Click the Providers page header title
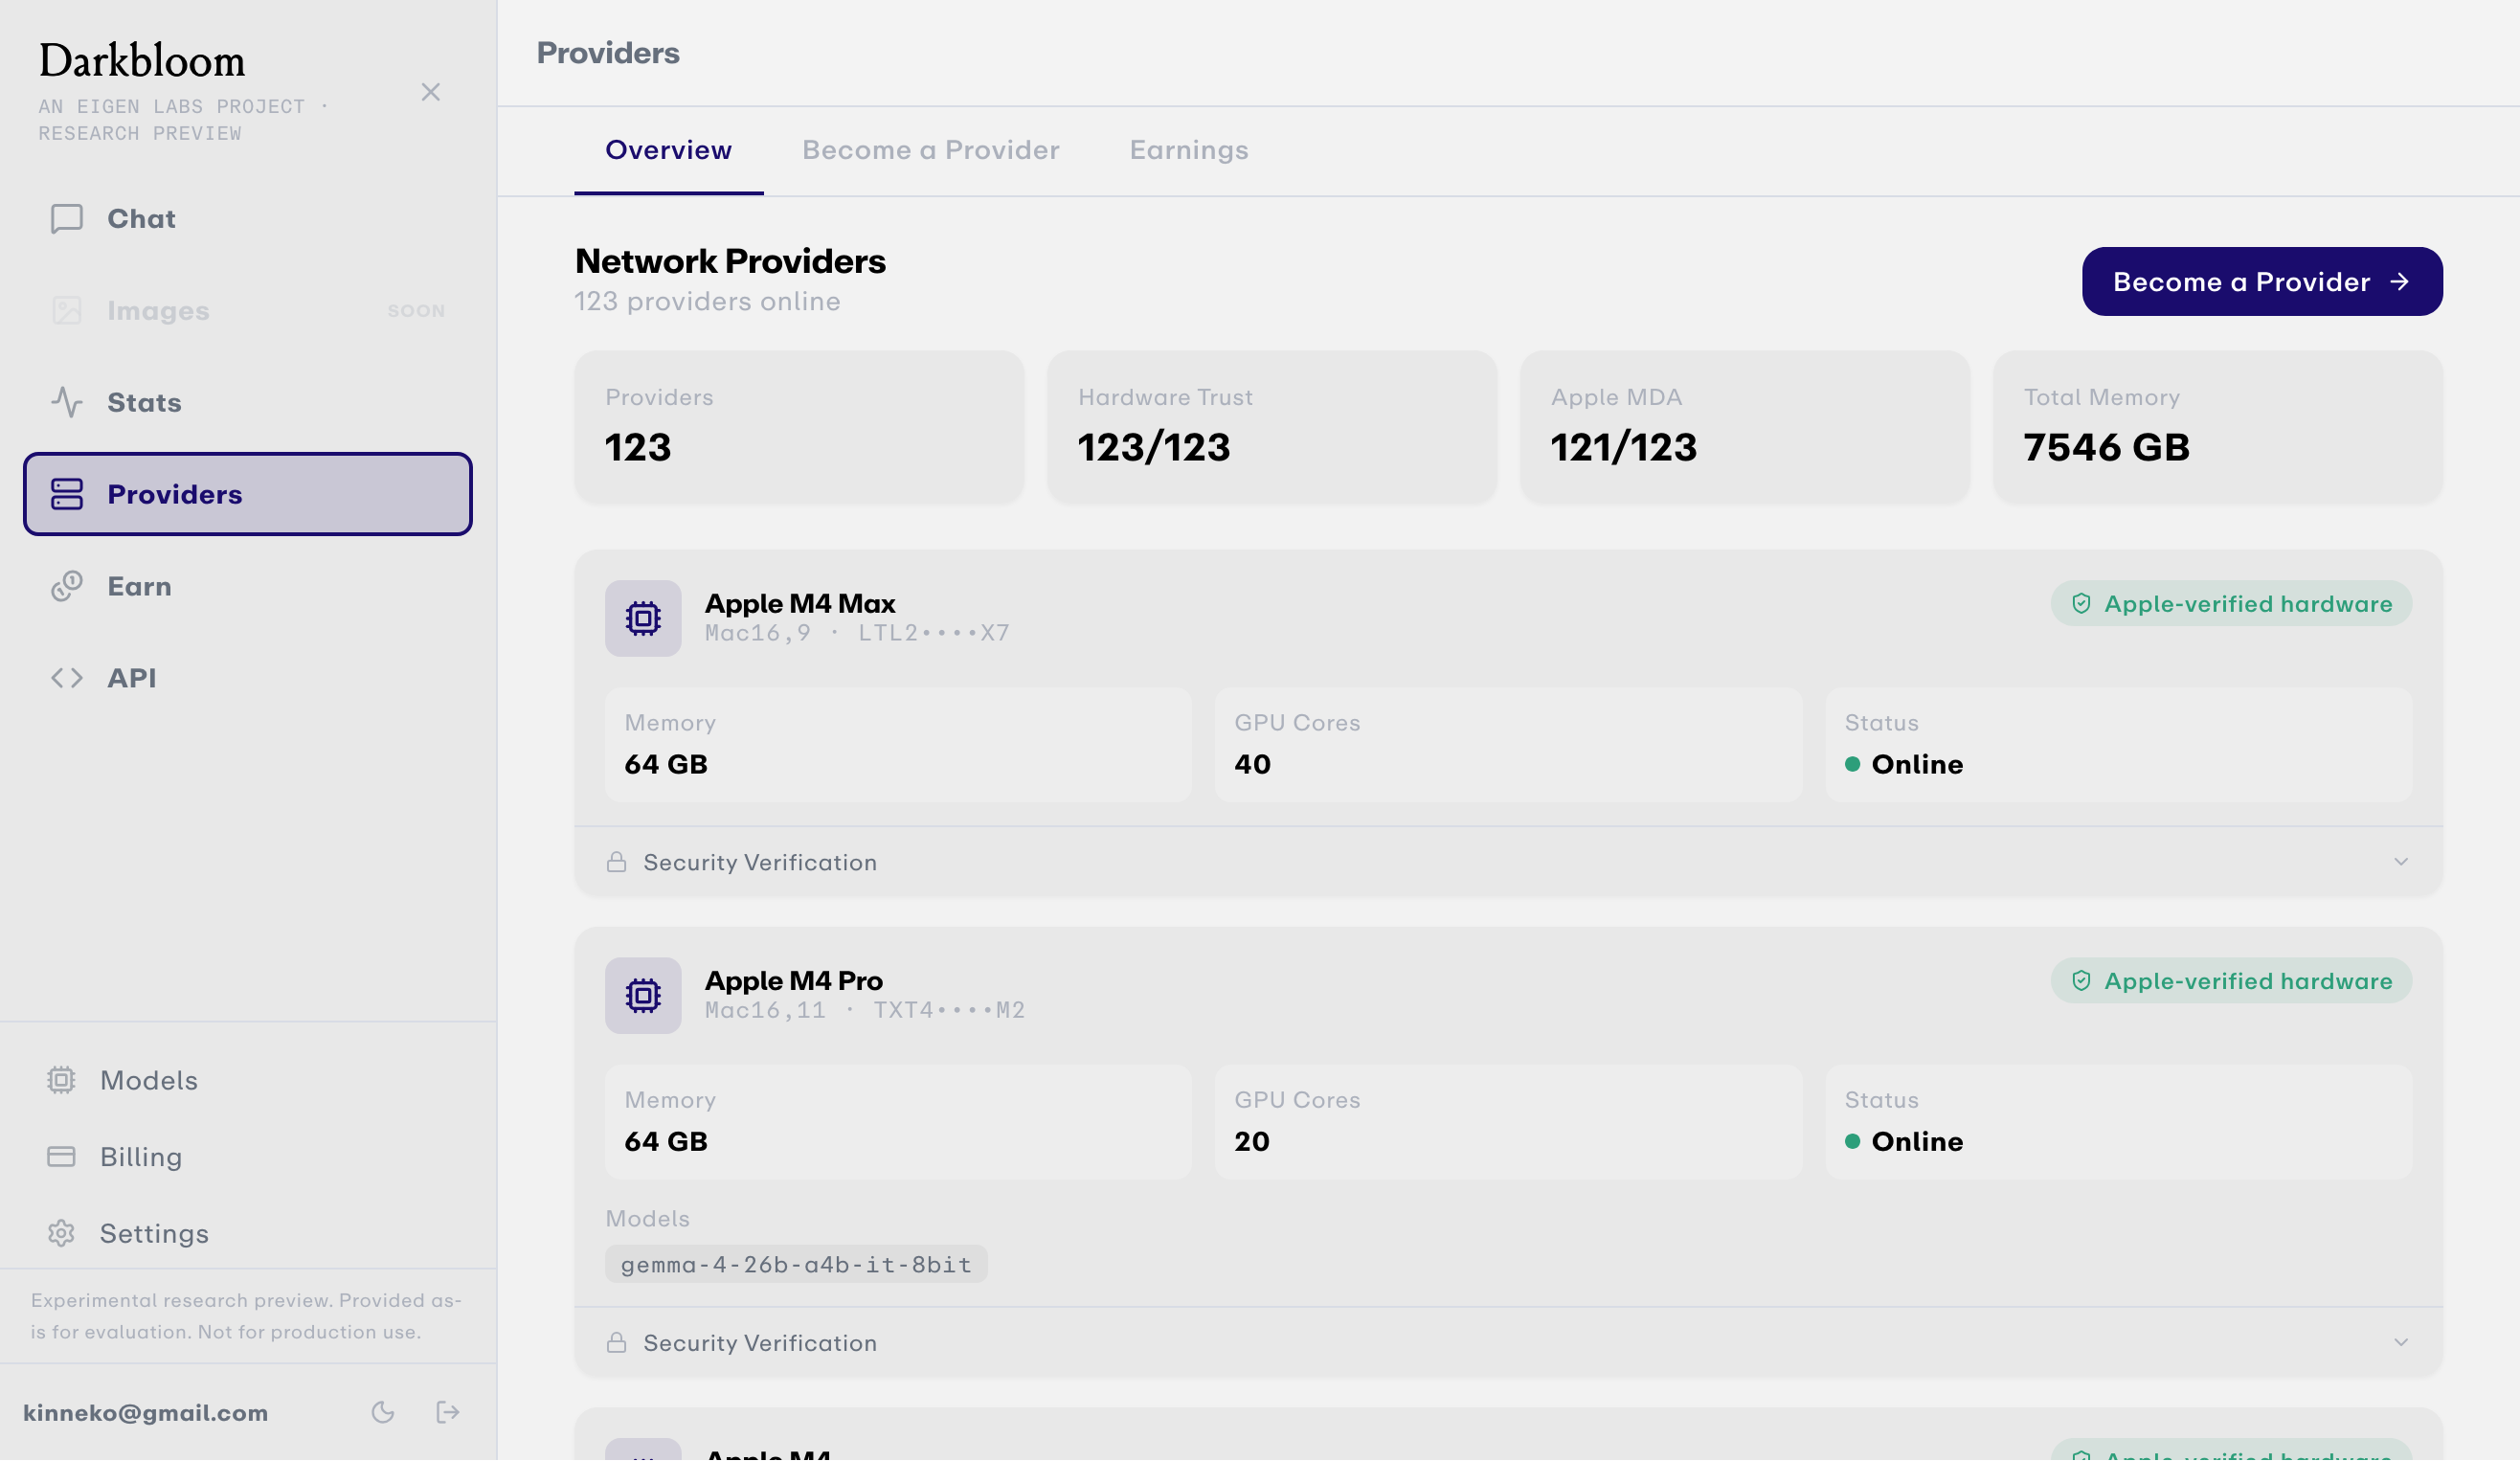The image size is (2520, 1461). (x=608, y=53)
